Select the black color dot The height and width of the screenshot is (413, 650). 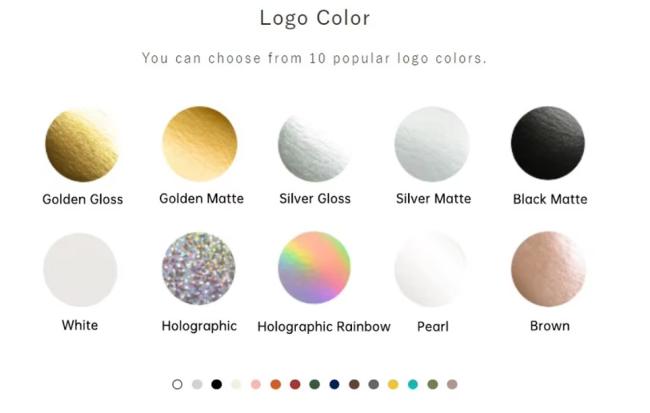(x=216, y=384)
